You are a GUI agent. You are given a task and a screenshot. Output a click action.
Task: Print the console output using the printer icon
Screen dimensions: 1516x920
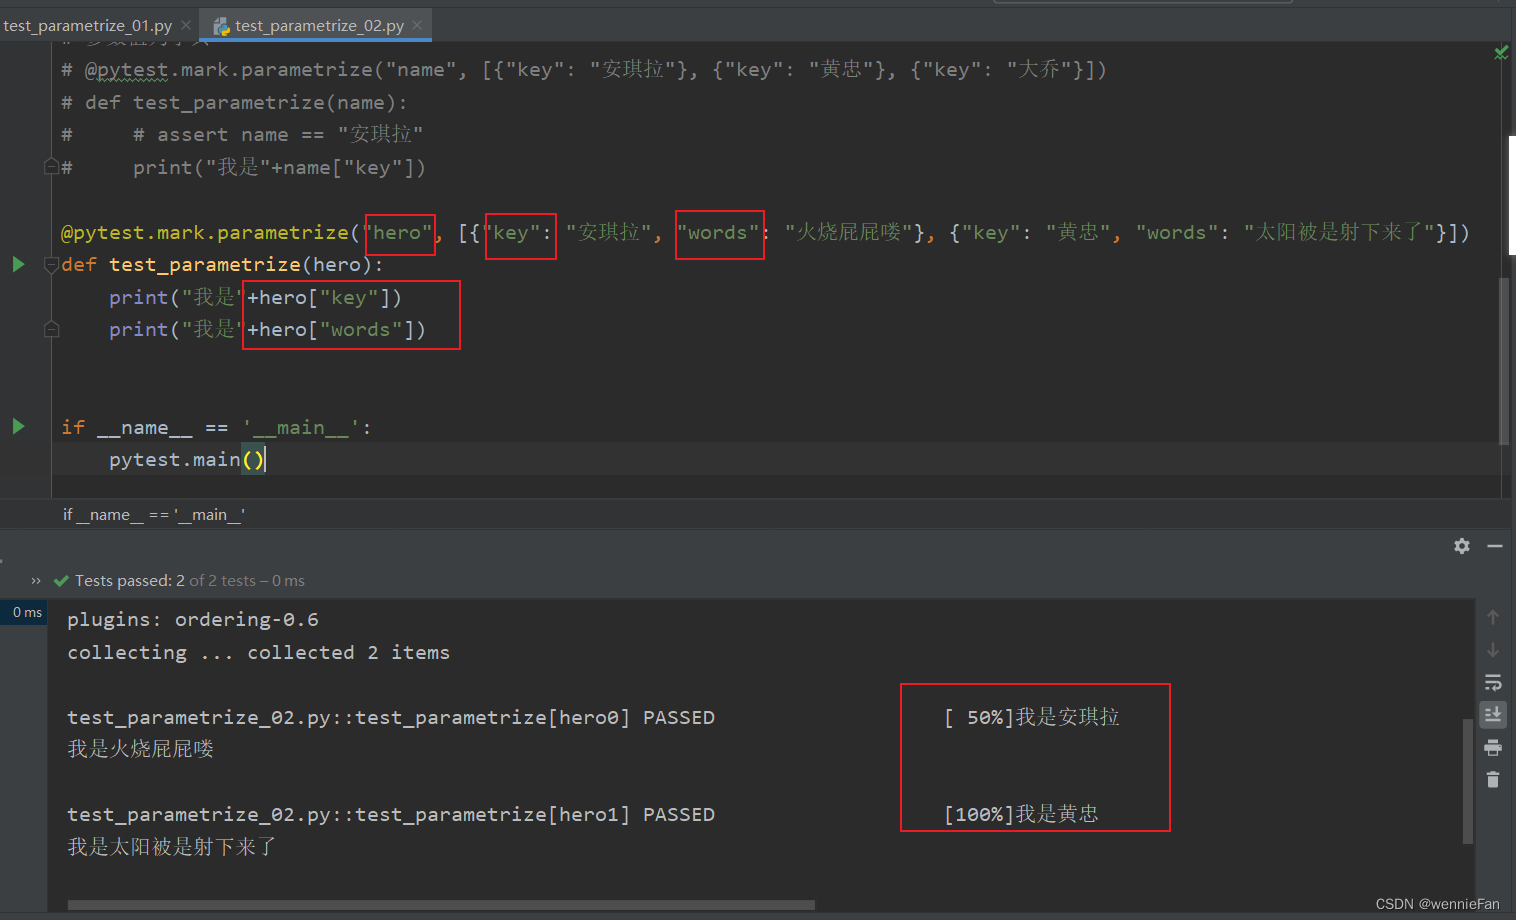pos(1493,747)
